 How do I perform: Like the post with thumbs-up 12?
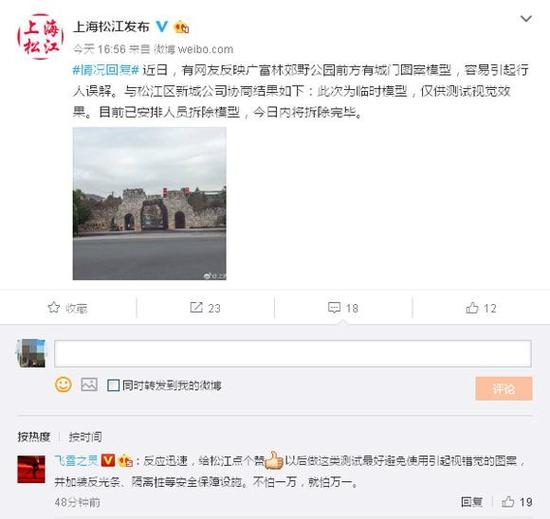pyautogui.click(x=481, y=308)
